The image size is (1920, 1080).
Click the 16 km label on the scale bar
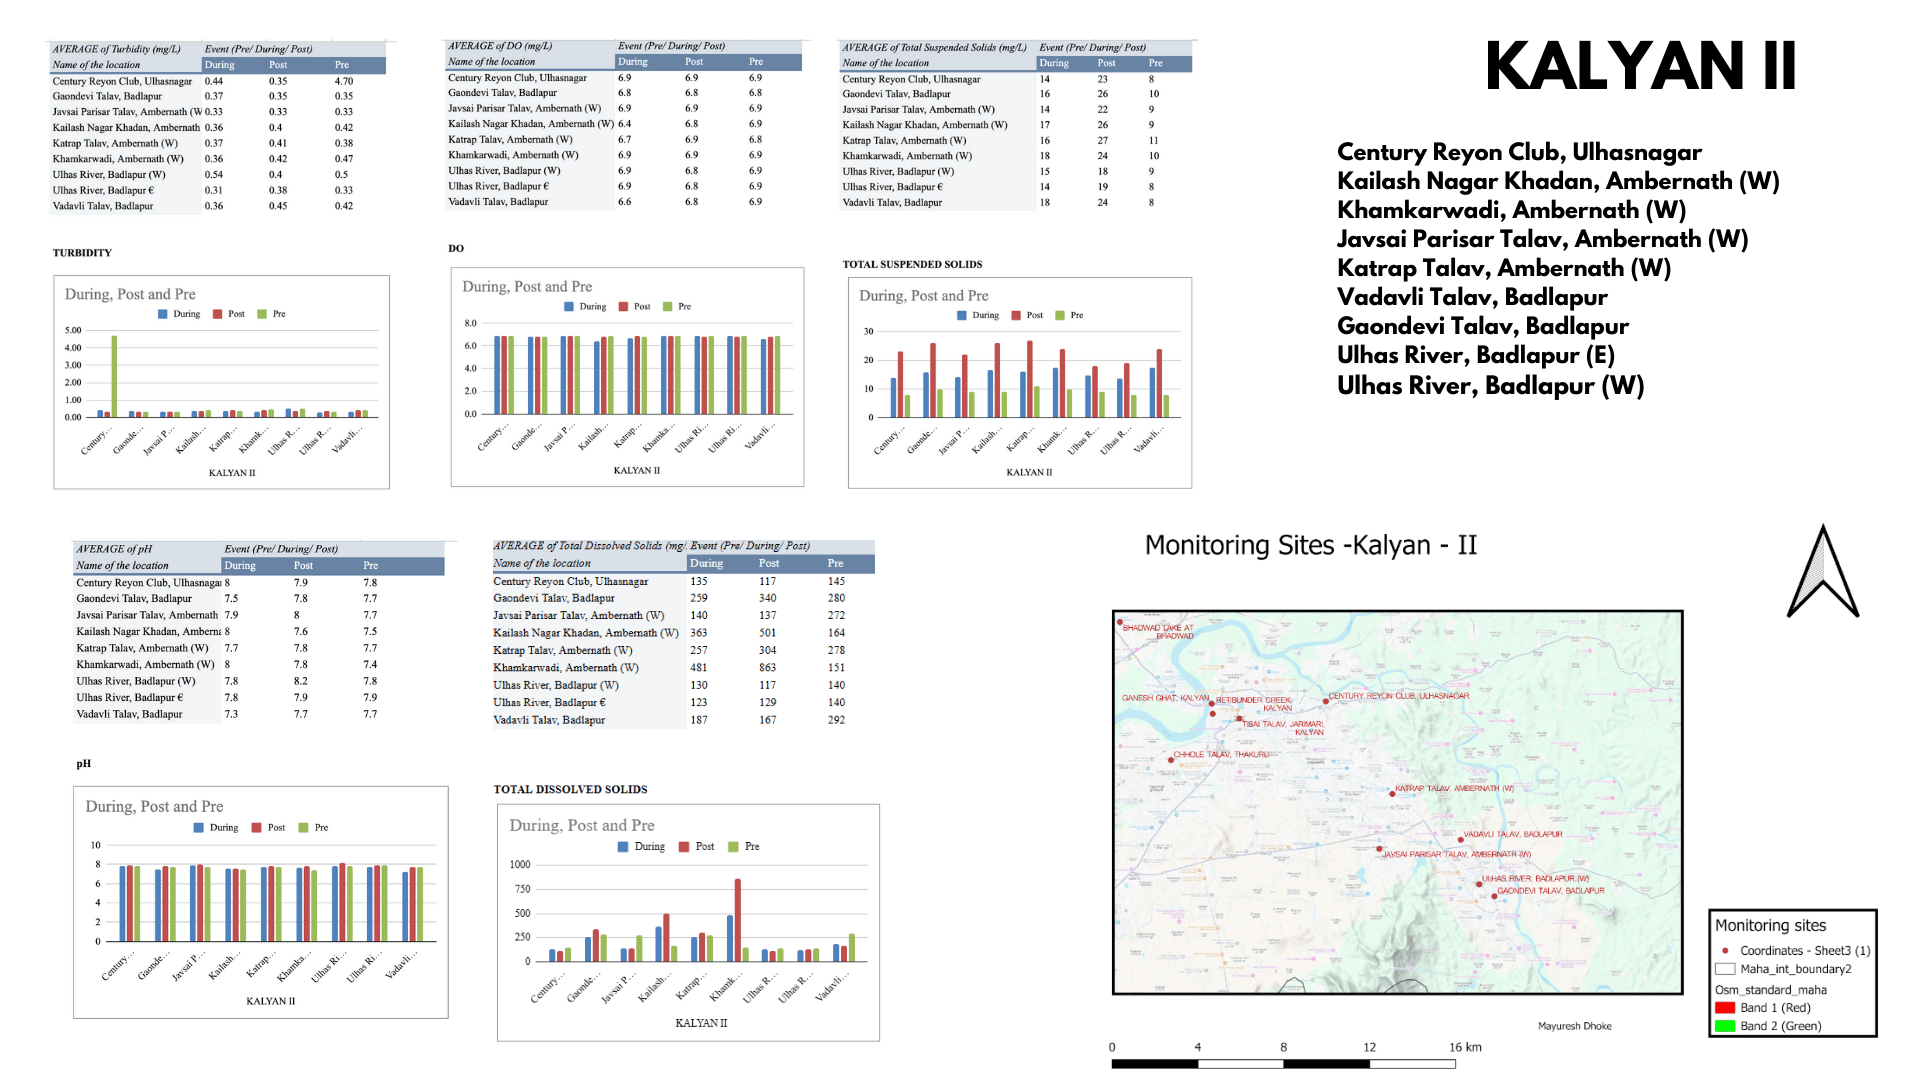pyautogui.click(x=1465, y=1047)
